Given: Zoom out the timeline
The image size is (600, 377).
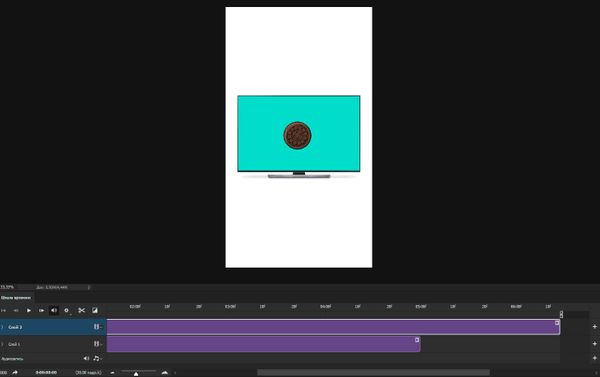Looking at the screenshot, I should point(112,372).
